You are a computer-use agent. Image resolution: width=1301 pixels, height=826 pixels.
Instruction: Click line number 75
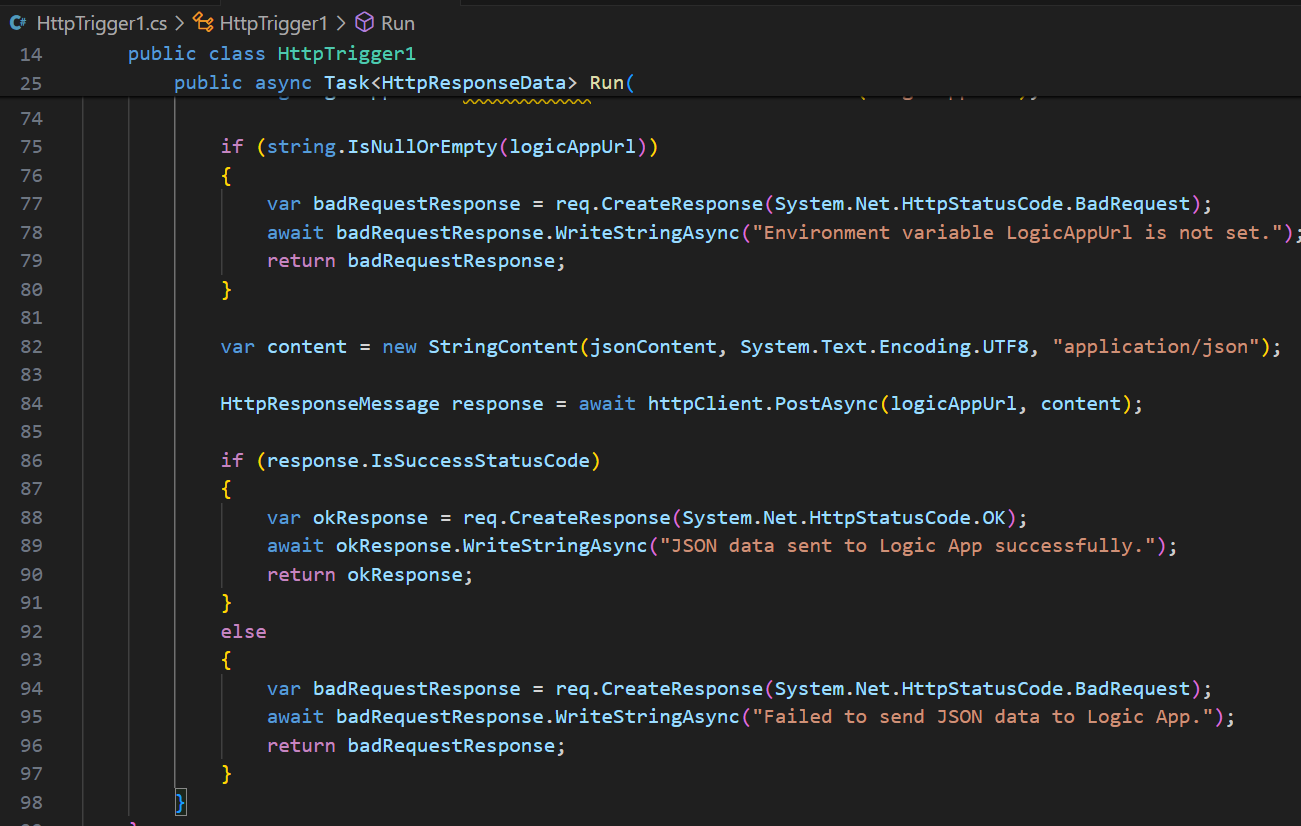[x=31, y=146]
